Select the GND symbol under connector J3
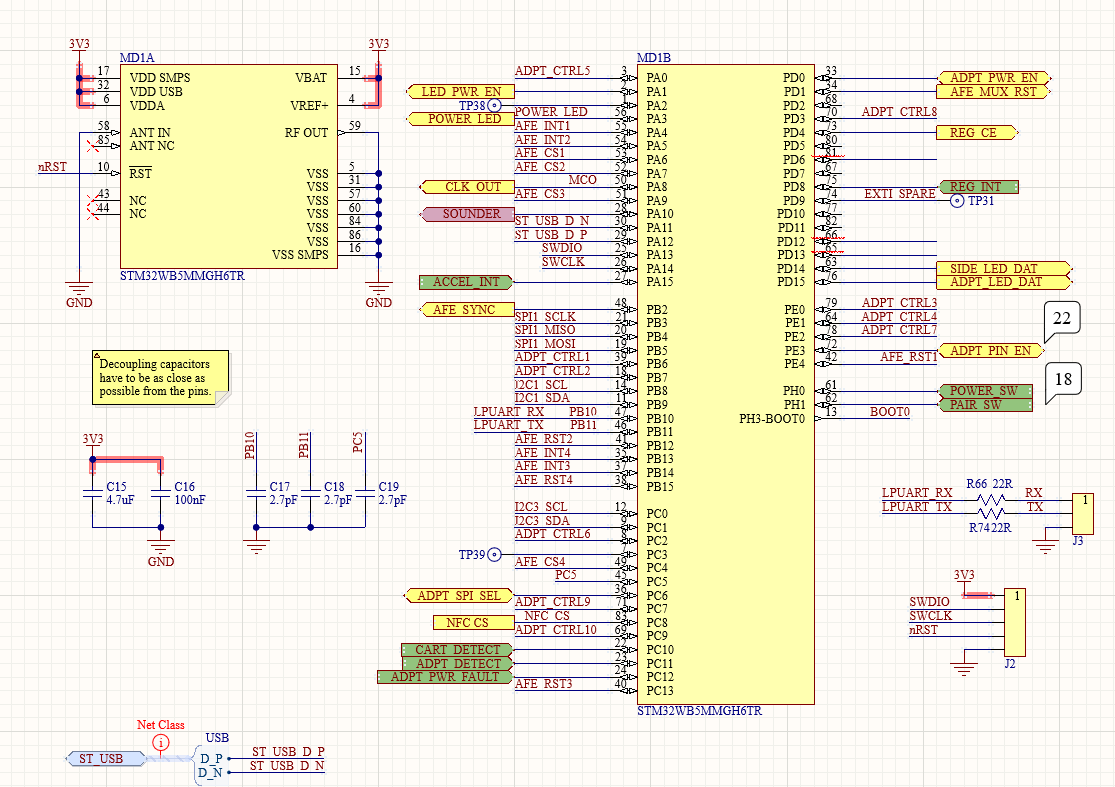 pos(1044,546)
